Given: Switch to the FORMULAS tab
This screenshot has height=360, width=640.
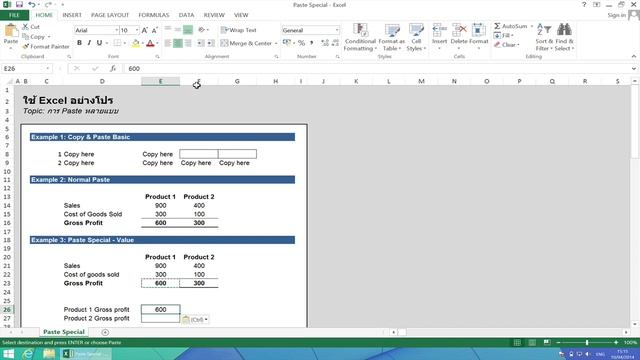Looking at the screenshot, I should (153, 15).
